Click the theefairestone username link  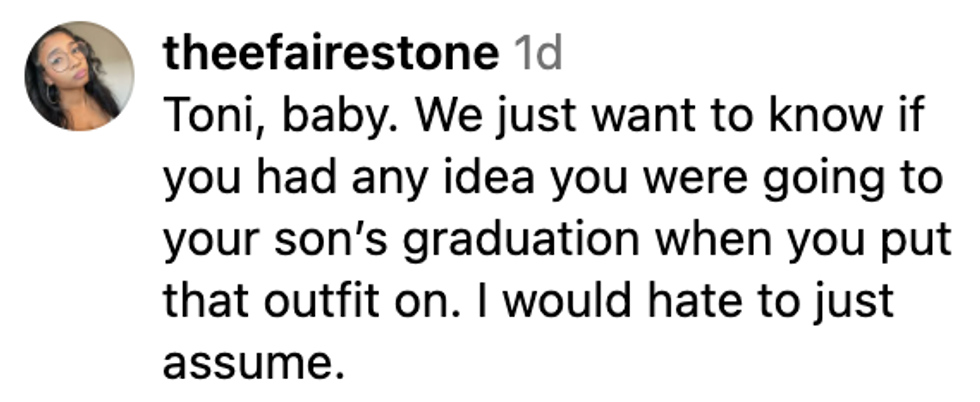pos(329,54)
